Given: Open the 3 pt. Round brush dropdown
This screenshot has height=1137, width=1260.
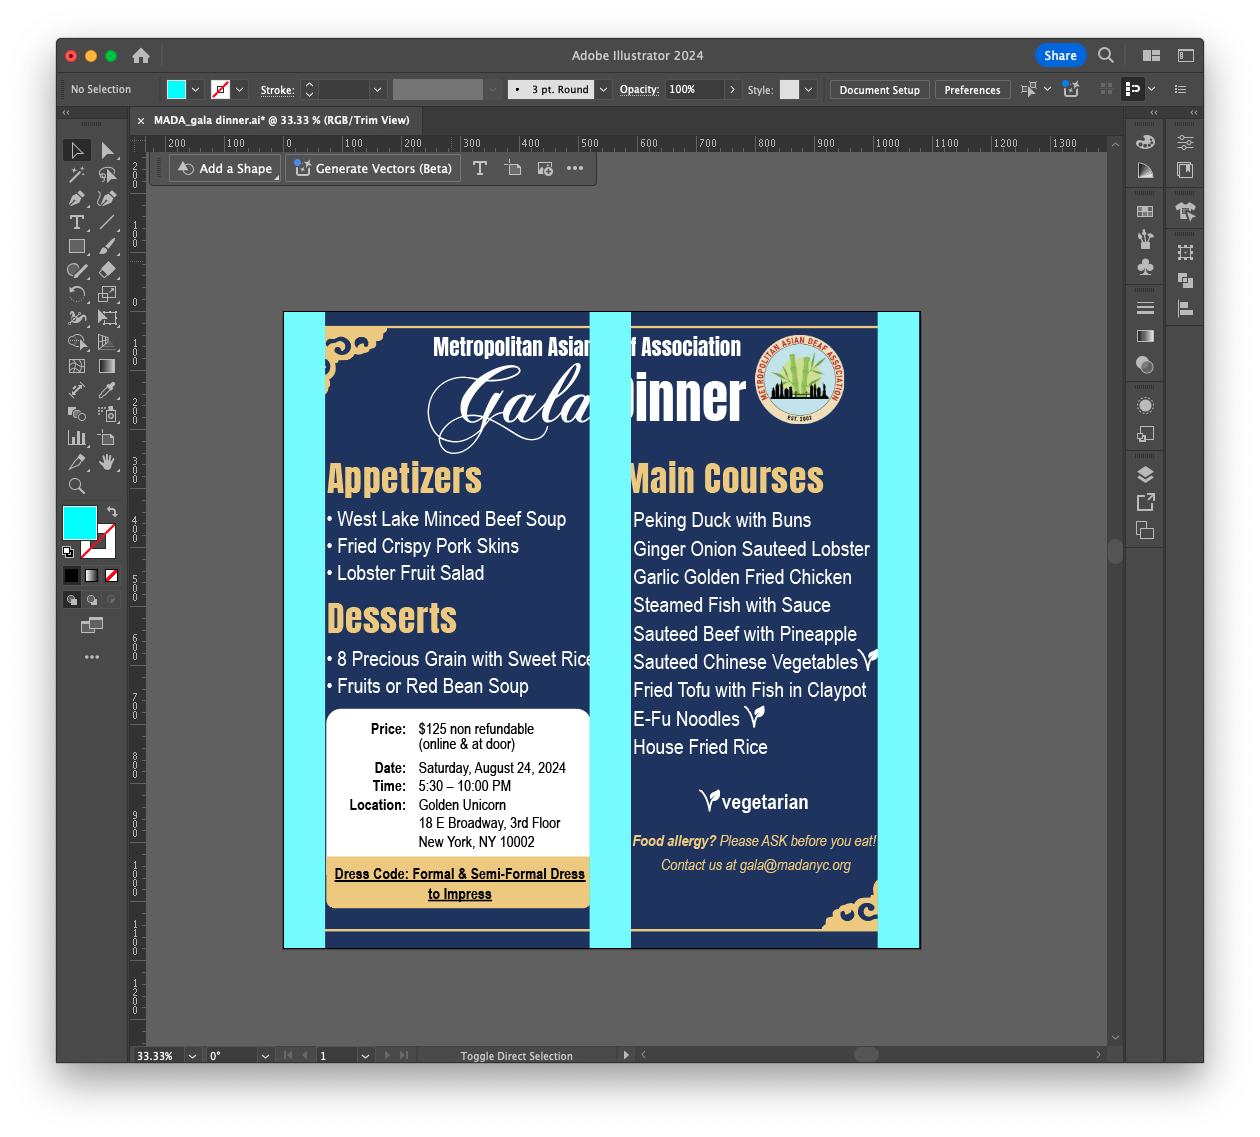Looking at the screenshot, I should [603, 89].
